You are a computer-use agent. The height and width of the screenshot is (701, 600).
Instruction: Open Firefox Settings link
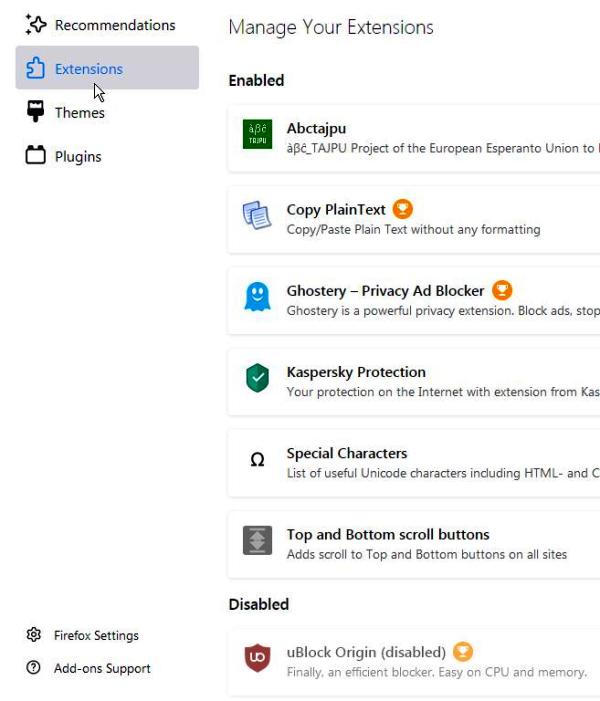(96, 635)
